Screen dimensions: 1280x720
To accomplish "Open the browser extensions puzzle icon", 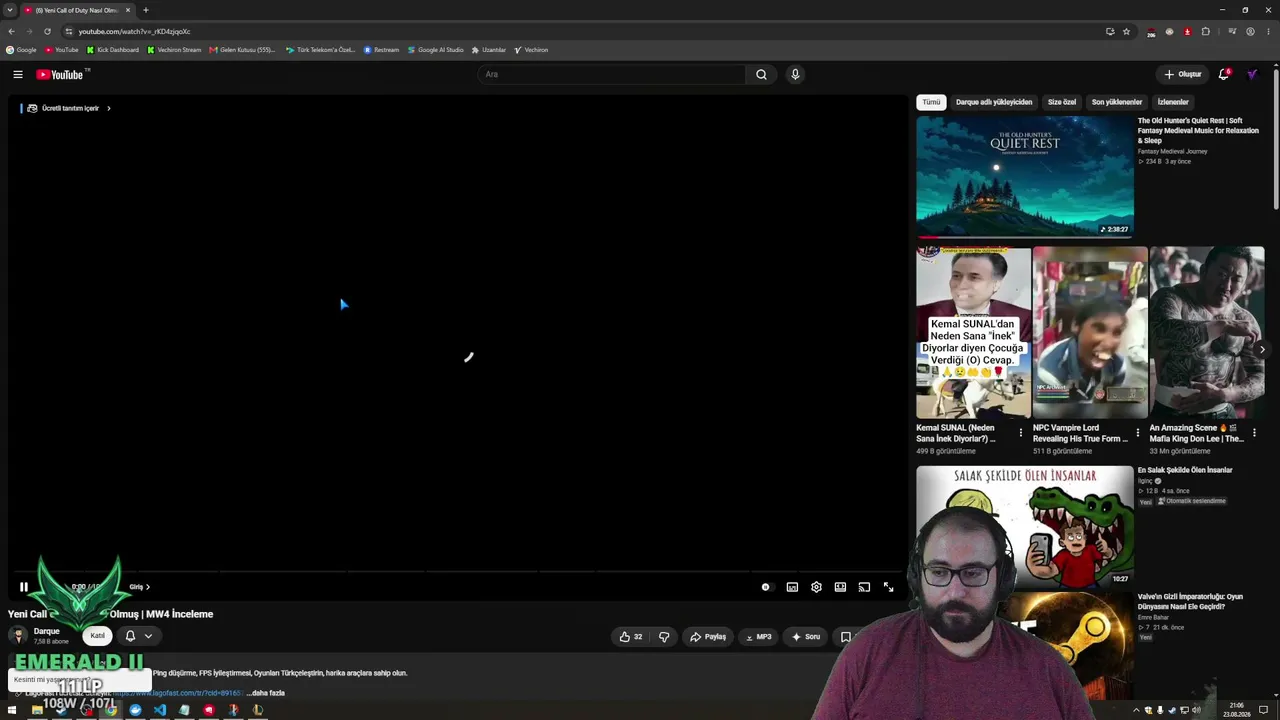I will [1206, 31].
